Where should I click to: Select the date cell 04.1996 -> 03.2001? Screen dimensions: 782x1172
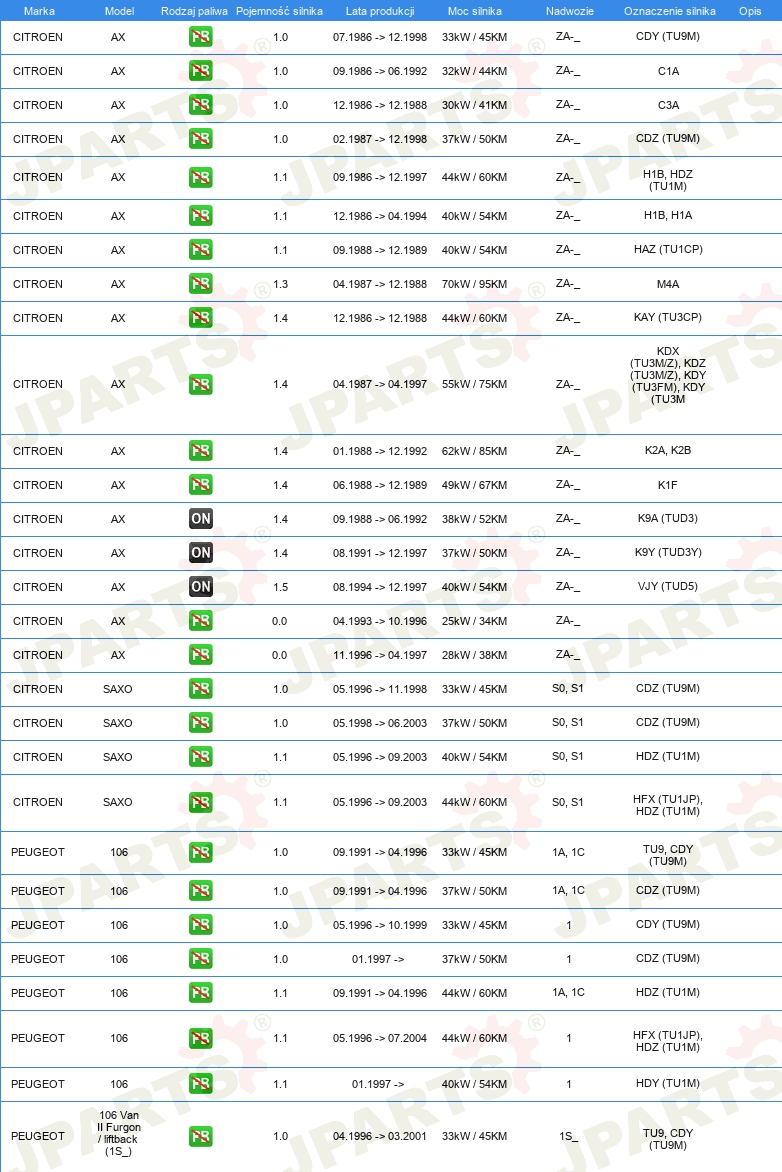[380, 1136]
